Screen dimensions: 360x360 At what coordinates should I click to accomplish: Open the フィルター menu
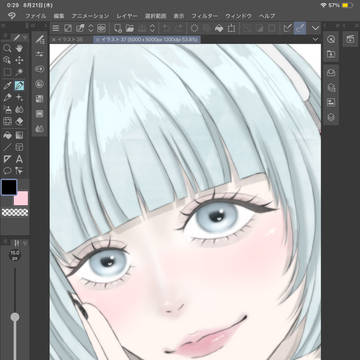[x=205, y=16]
